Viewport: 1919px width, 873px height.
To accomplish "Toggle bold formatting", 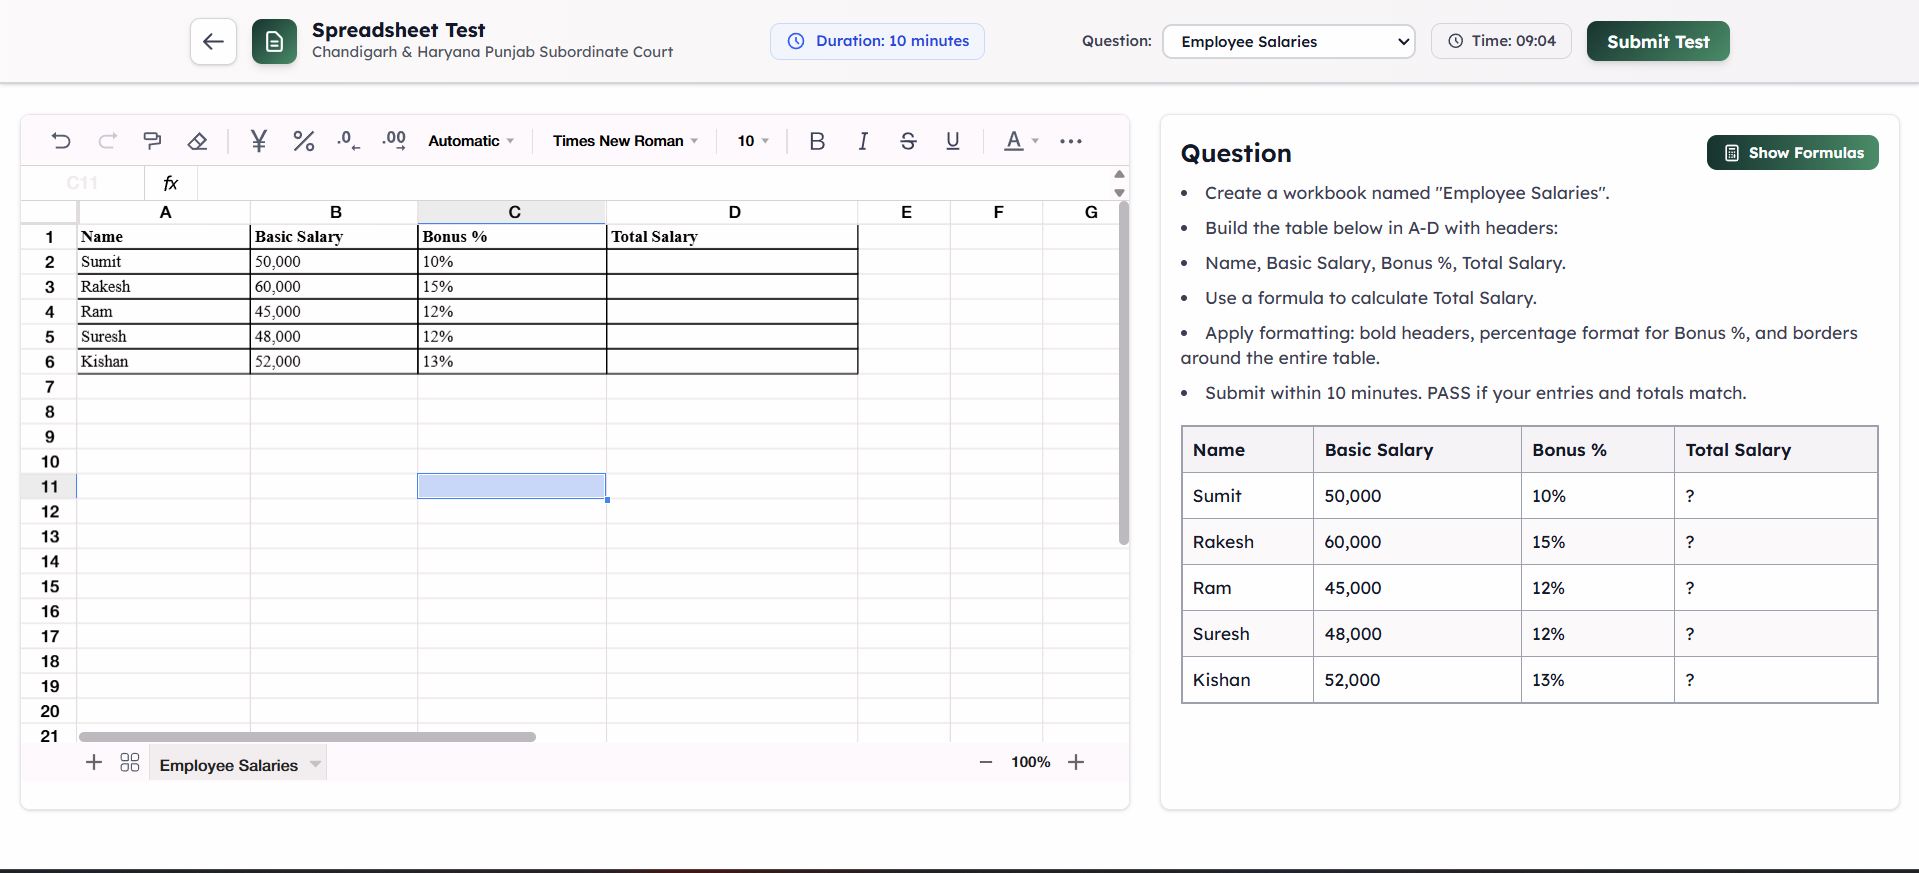I will pos(817,141).
